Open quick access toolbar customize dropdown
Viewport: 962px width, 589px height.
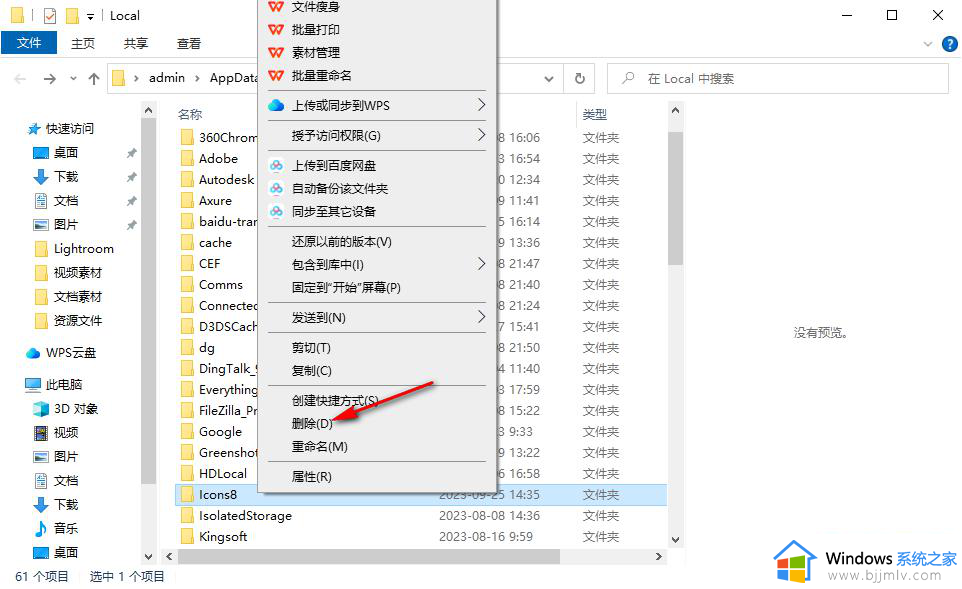[90, 17]
